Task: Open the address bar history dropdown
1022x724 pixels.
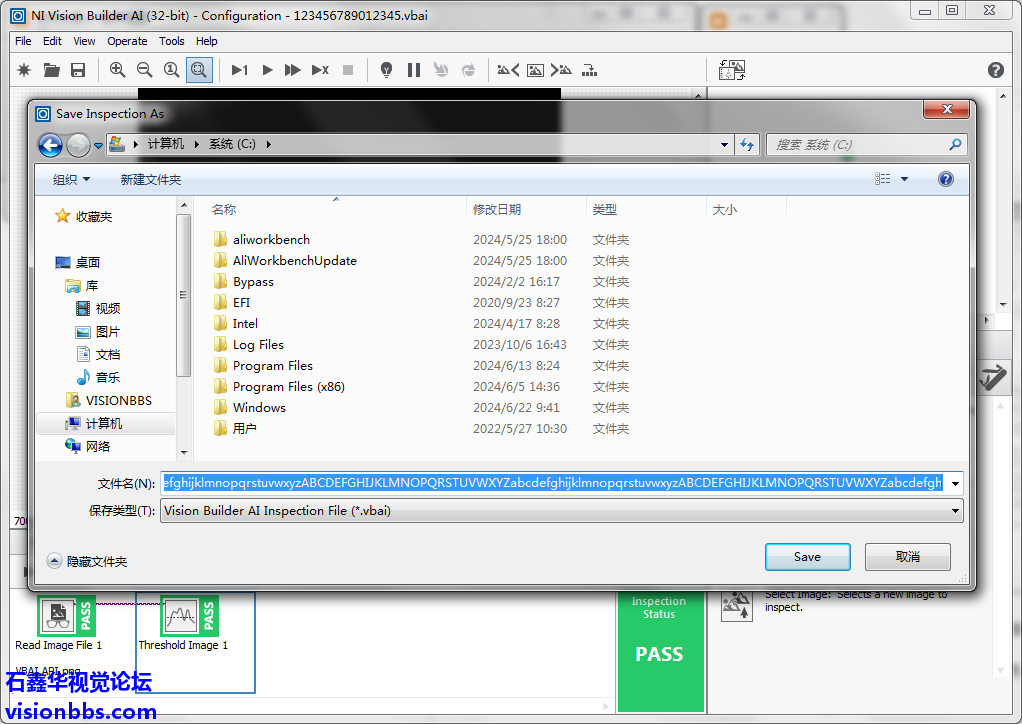Action: [x=724, y=145]
